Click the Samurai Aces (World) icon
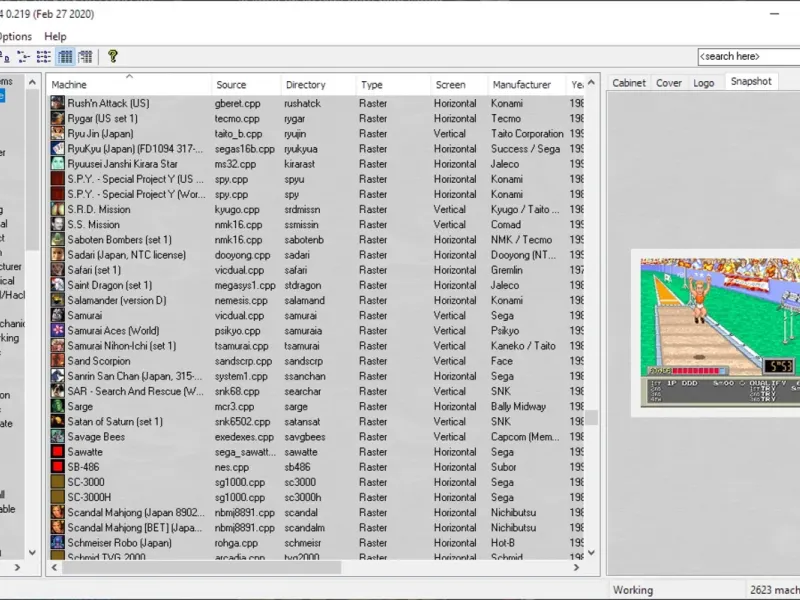This screenshot has height=600, width=800. [x=58, y=331]
